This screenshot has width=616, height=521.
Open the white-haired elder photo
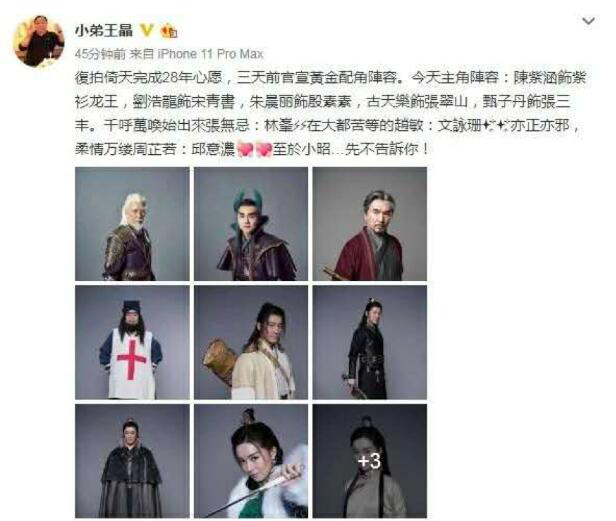click(x=132, y=224)
